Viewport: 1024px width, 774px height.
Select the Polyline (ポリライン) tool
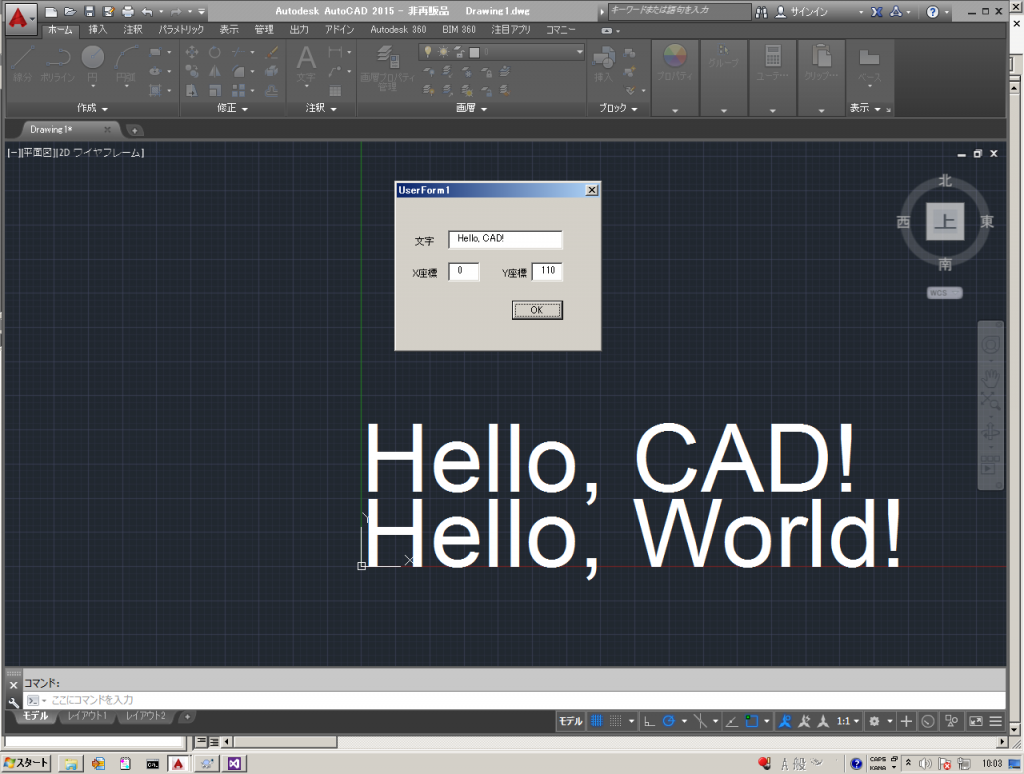[x=57, y=64]
